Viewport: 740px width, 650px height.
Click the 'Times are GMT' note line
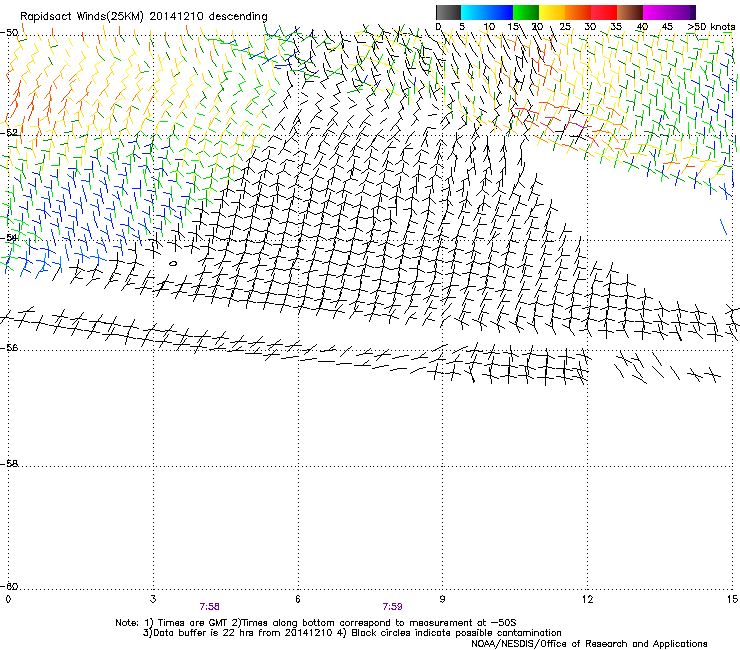[315, 623]
